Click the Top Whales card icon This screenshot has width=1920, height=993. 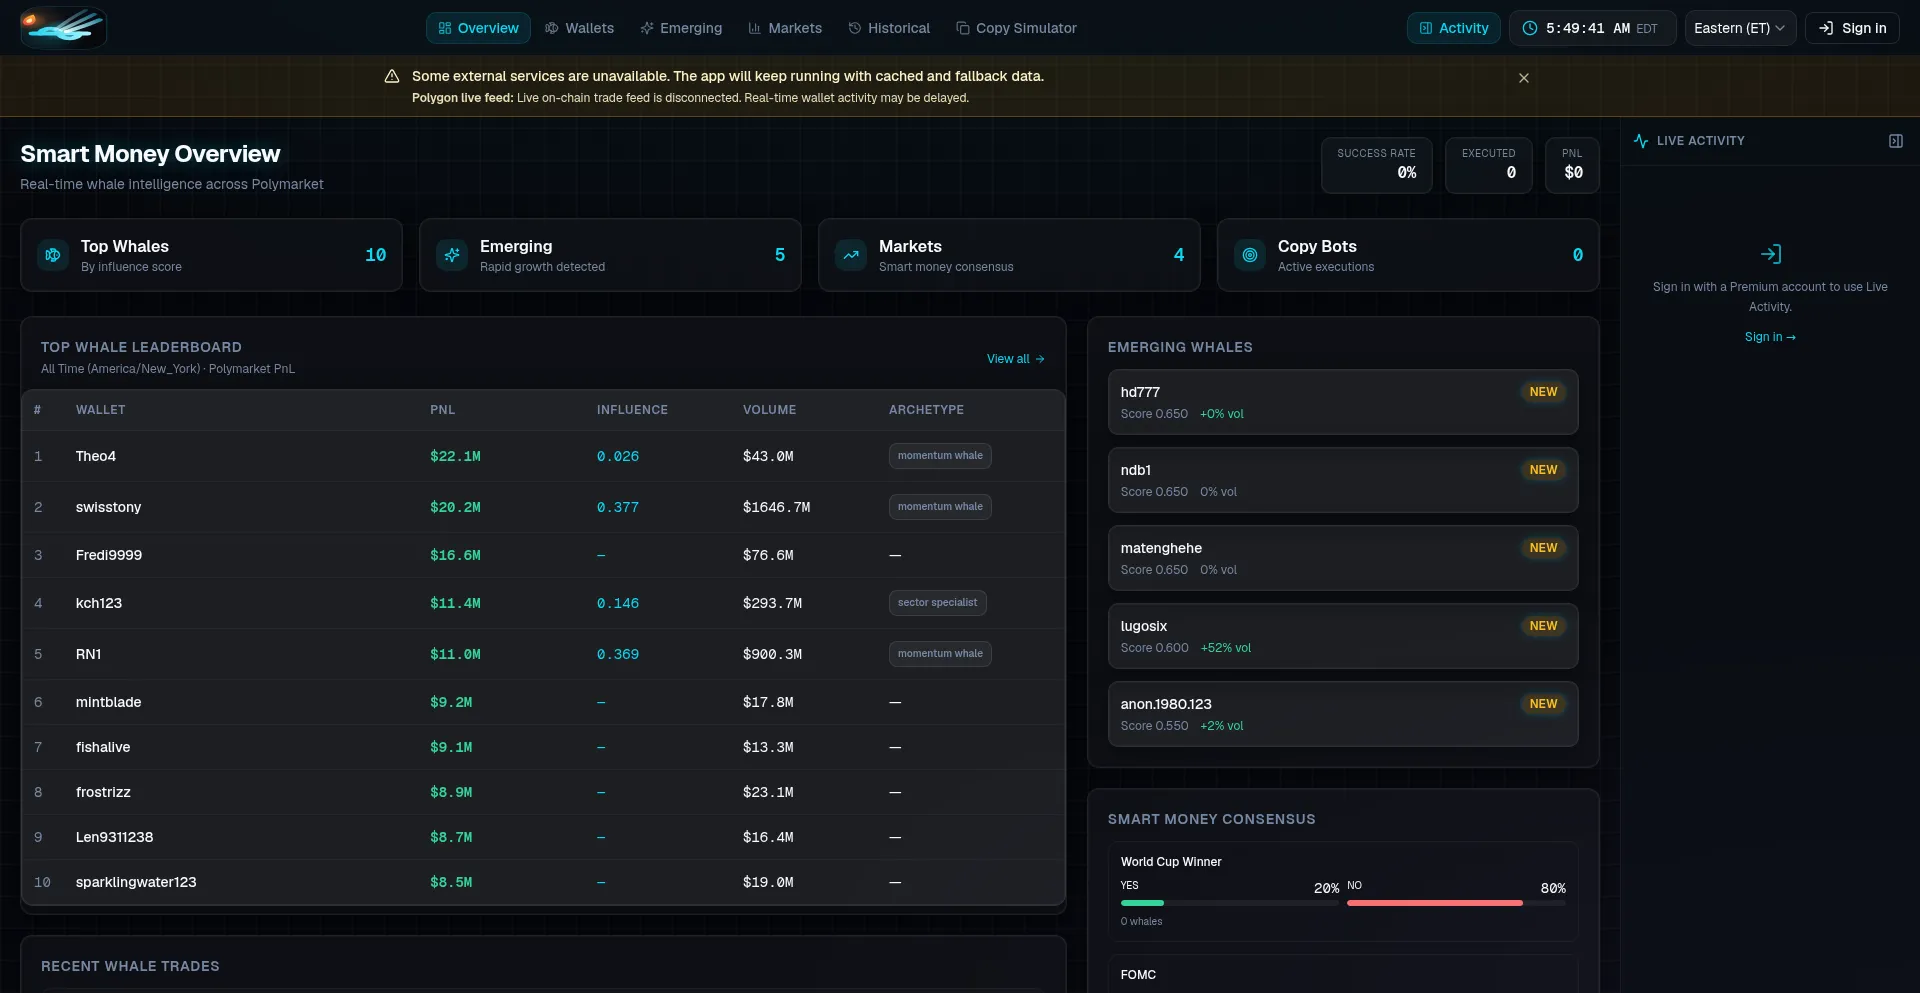53,255
